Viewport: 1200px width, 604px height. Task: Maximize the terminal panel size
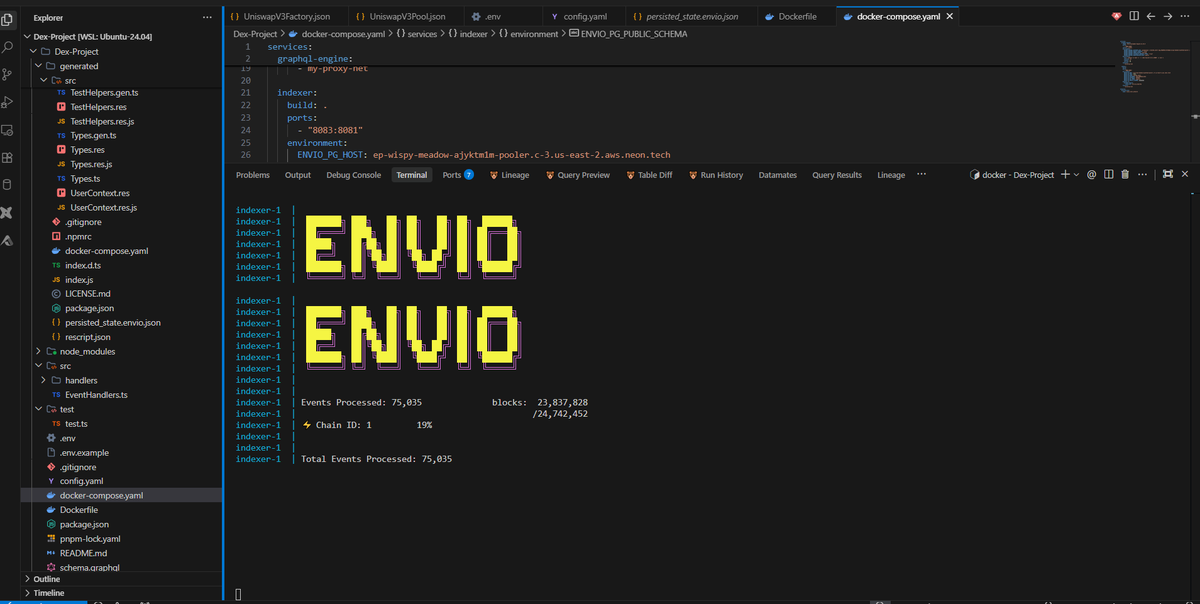1167,174
